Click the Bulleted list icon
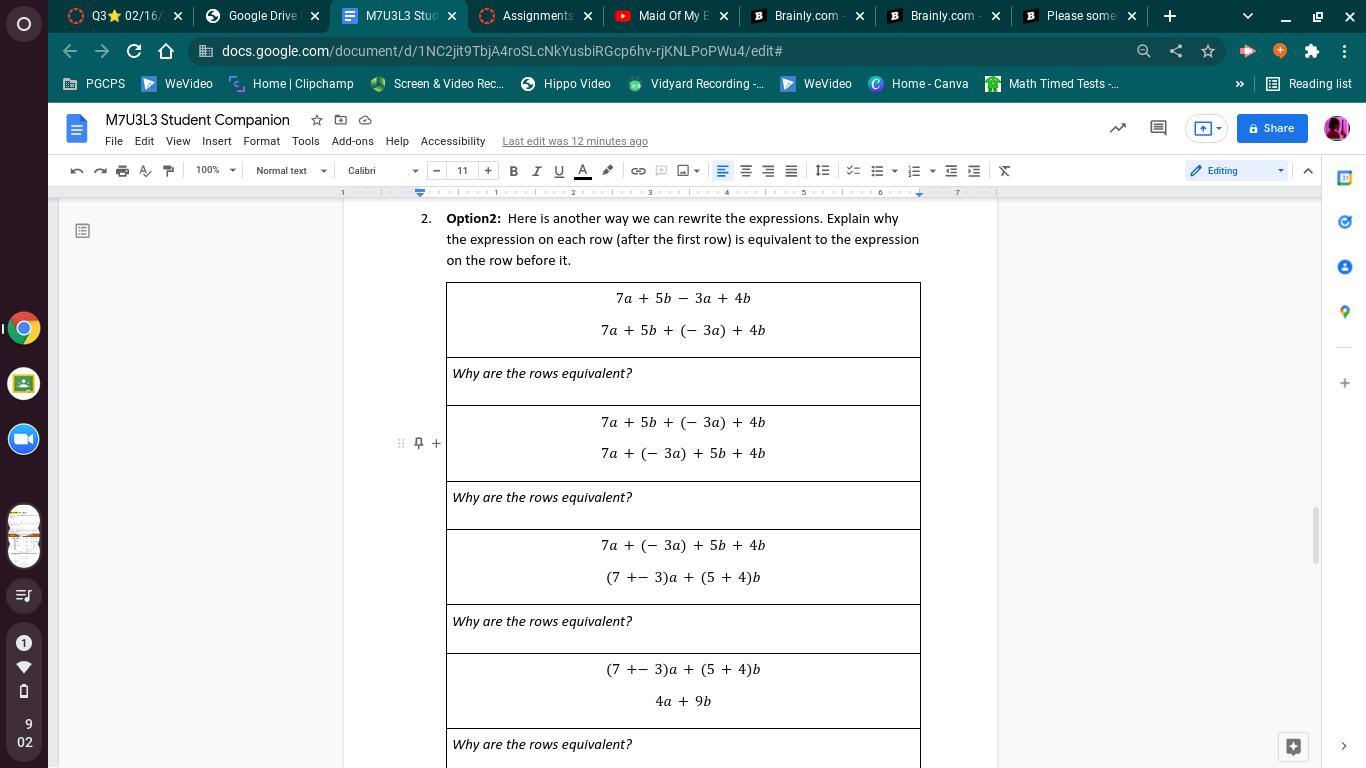 tap(877, 171)
